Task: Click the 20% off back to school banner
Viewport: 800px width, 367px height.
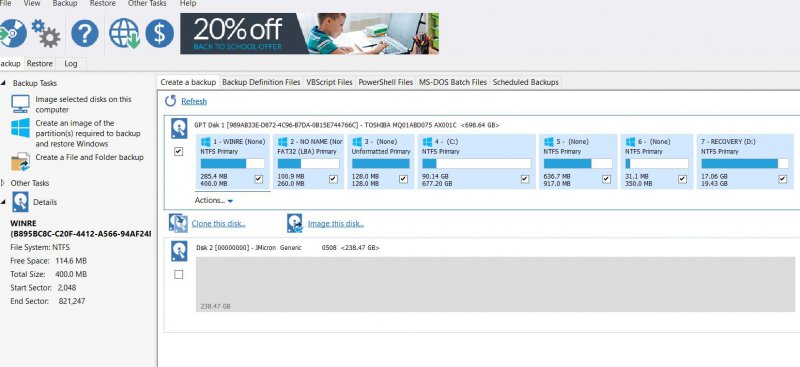Action: click(x=309, y=34)
